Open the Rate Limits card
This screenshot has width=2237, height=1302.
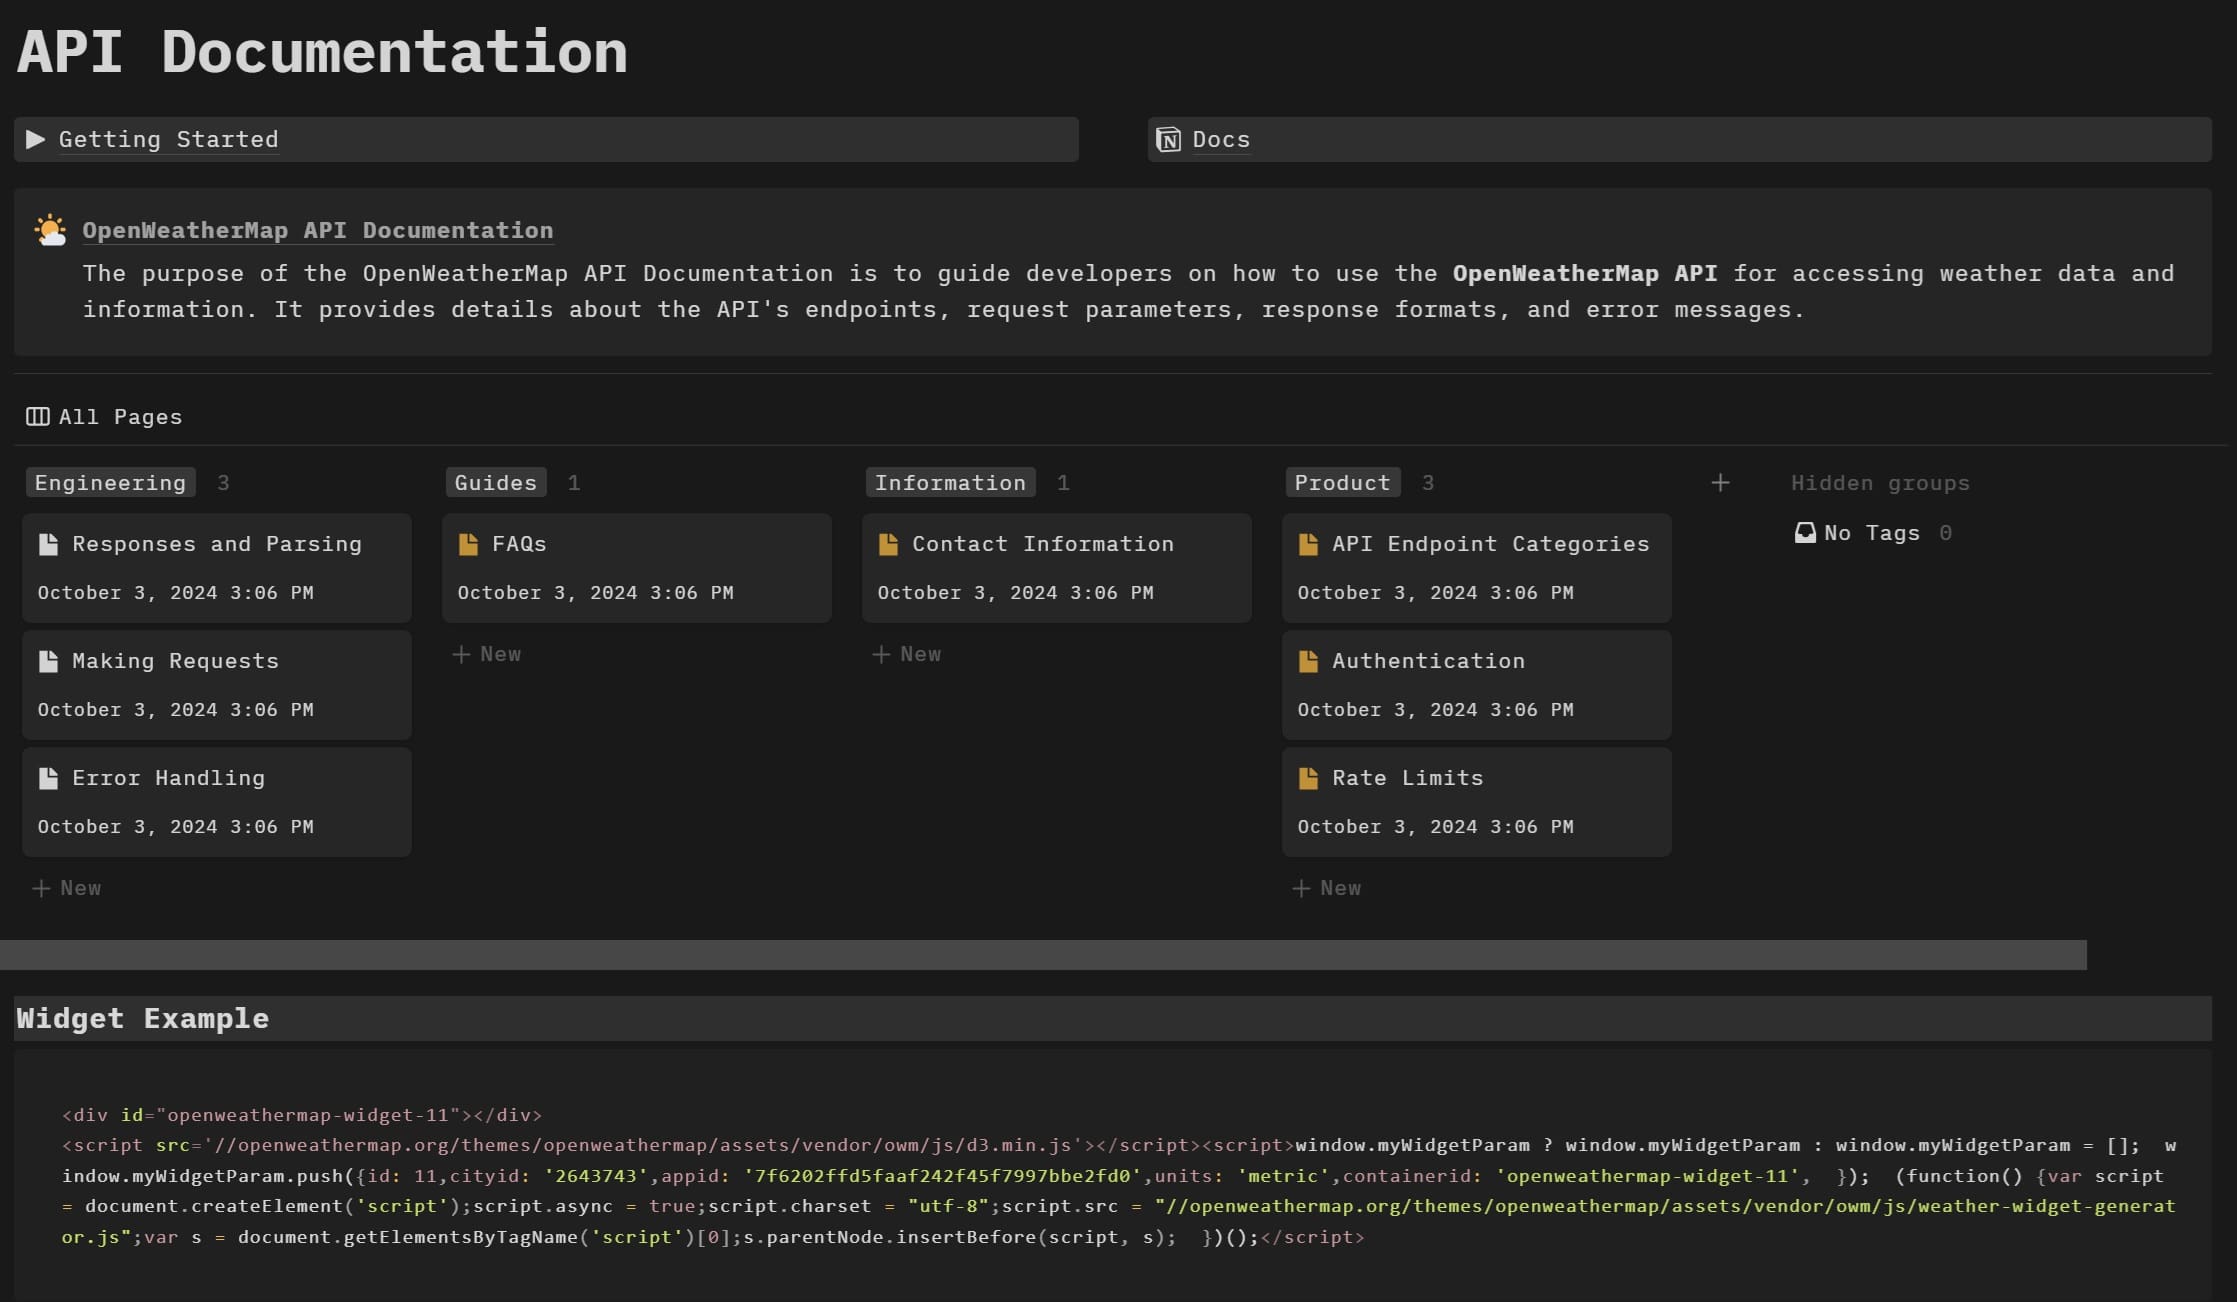(1477, 802)
